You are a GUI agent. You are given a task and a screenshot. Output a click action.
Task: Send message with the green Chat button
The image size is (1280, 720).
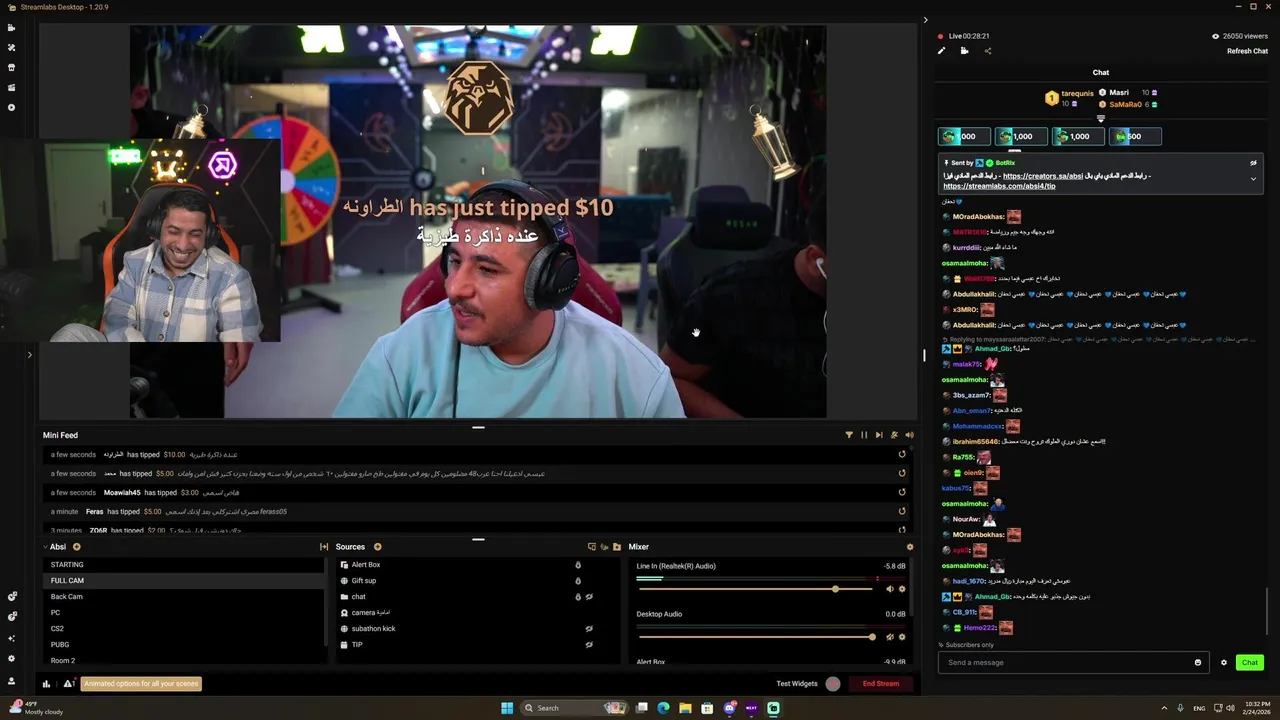pyautogui.click(x=1250, y=662)
